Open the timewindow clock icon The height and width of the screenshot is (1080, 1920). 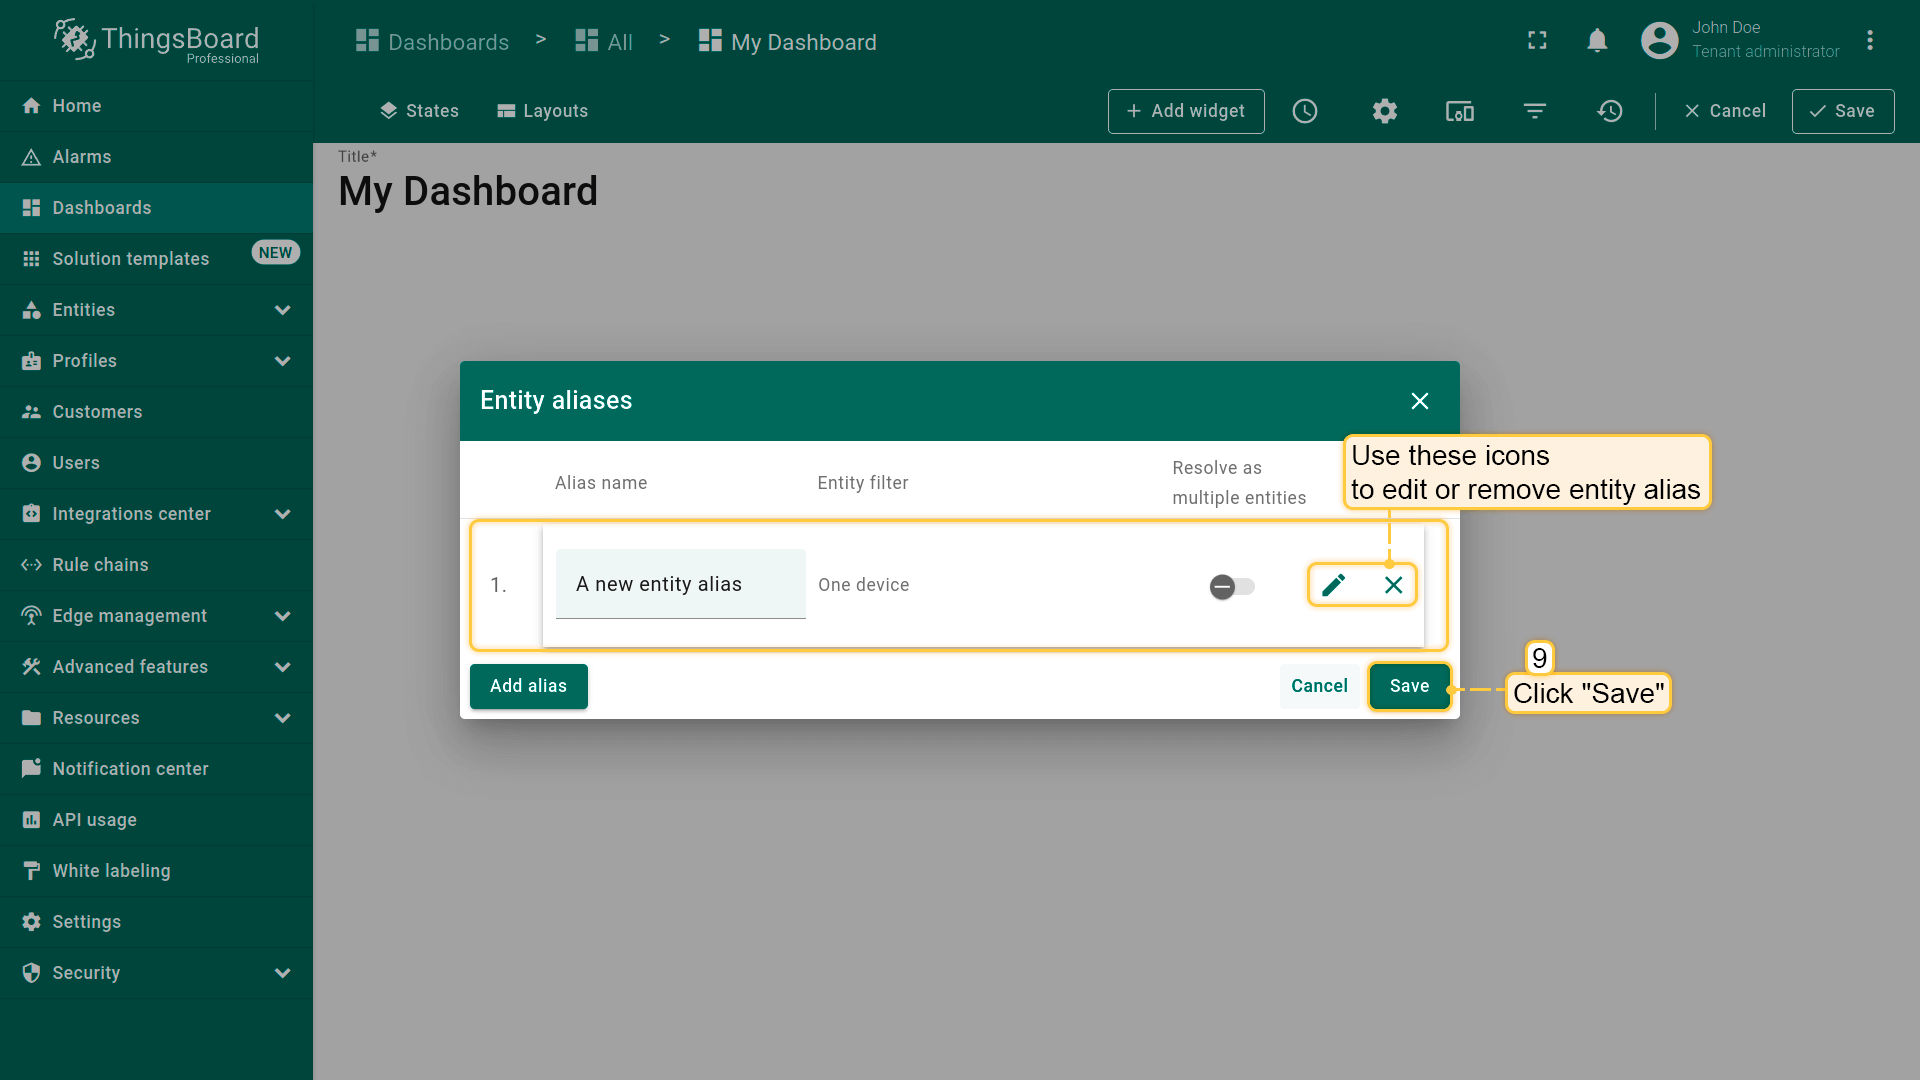point(1305,111)
